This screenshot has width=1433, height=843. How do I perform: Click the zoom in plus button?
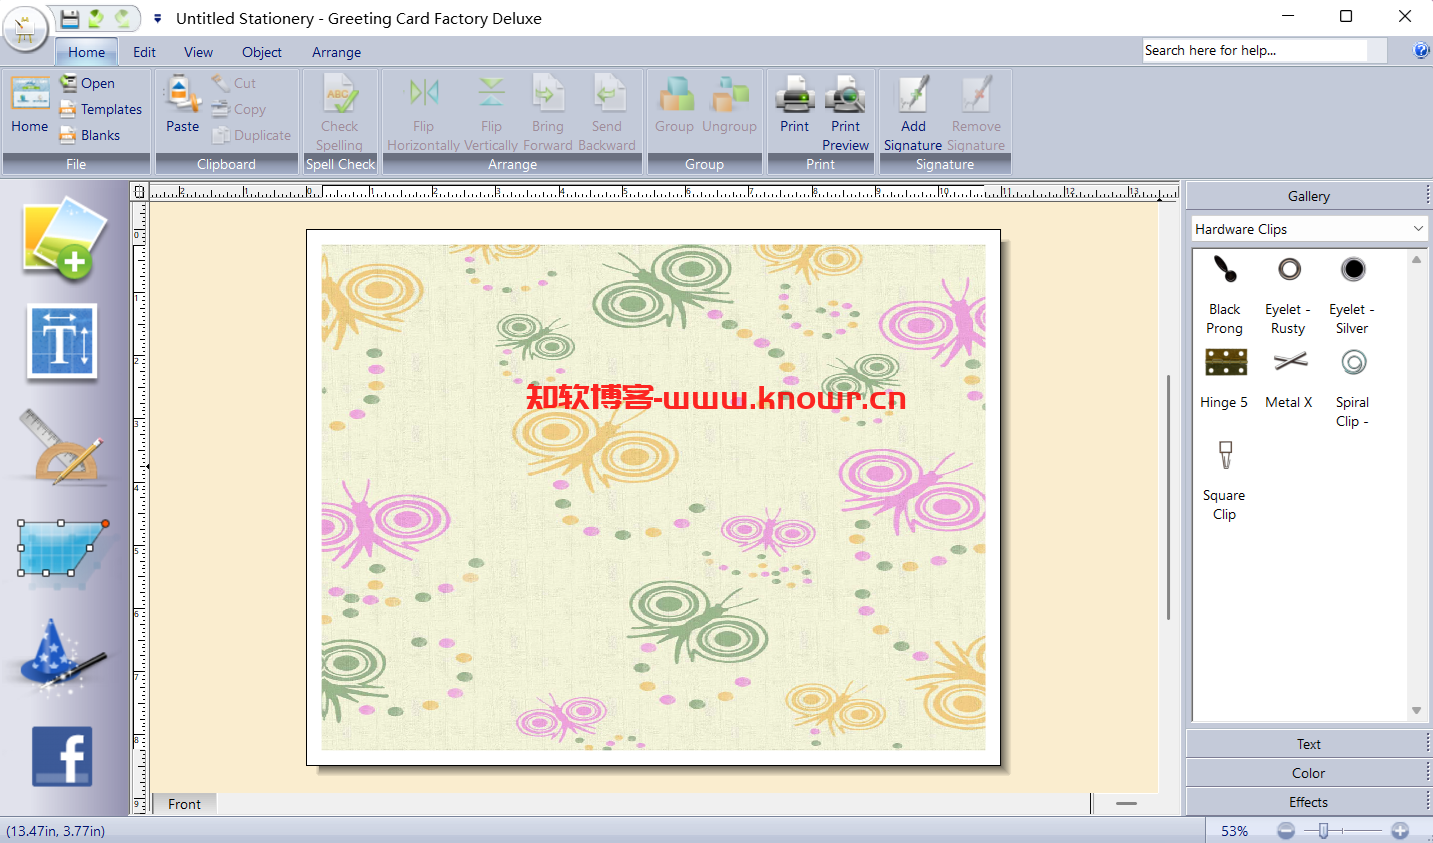tap(1400, 830)
